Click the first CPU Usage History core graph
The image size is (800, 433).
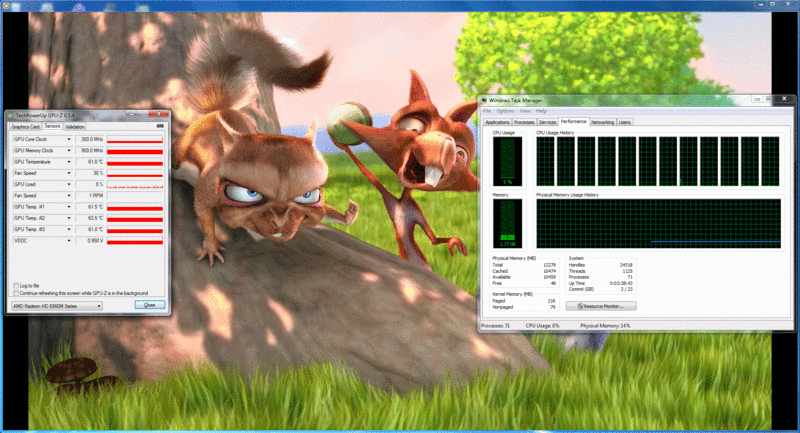[545, 161]
